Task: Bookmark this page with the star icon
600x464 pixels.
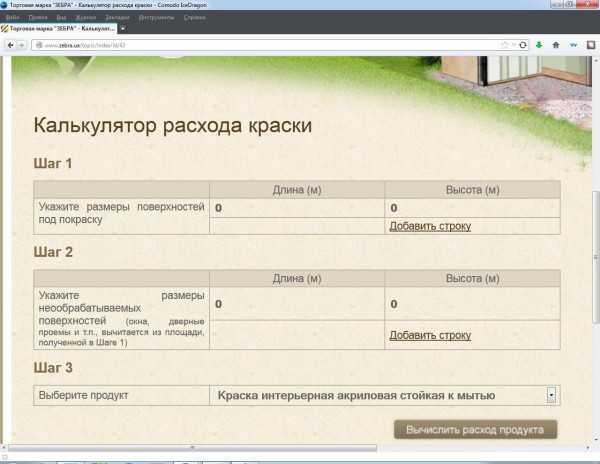Action: [x=505, y=45]
